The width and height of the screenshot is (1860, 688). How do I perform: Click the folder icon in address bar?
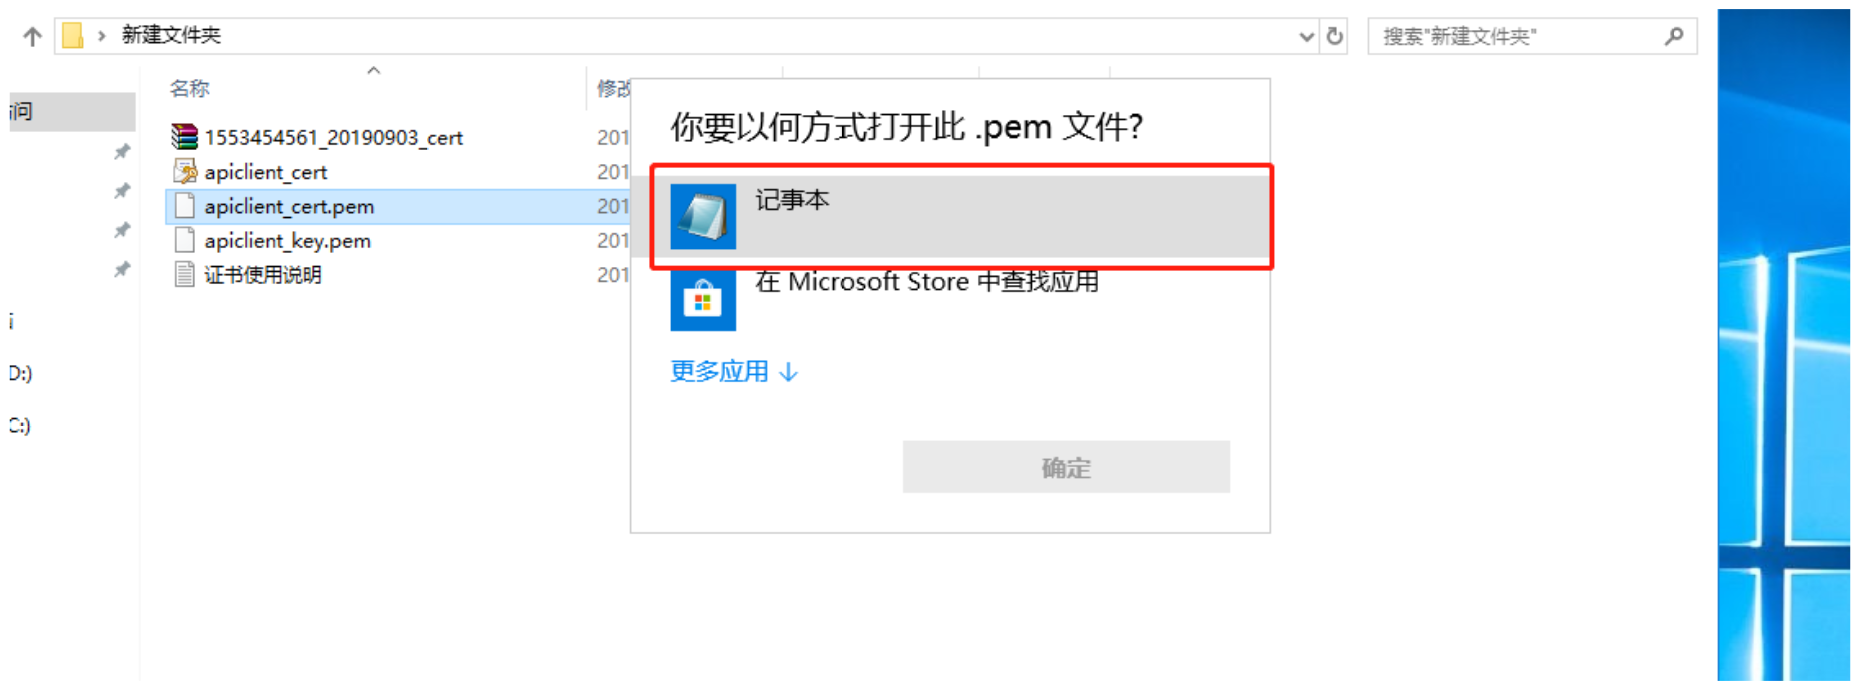tap(72, 36)
